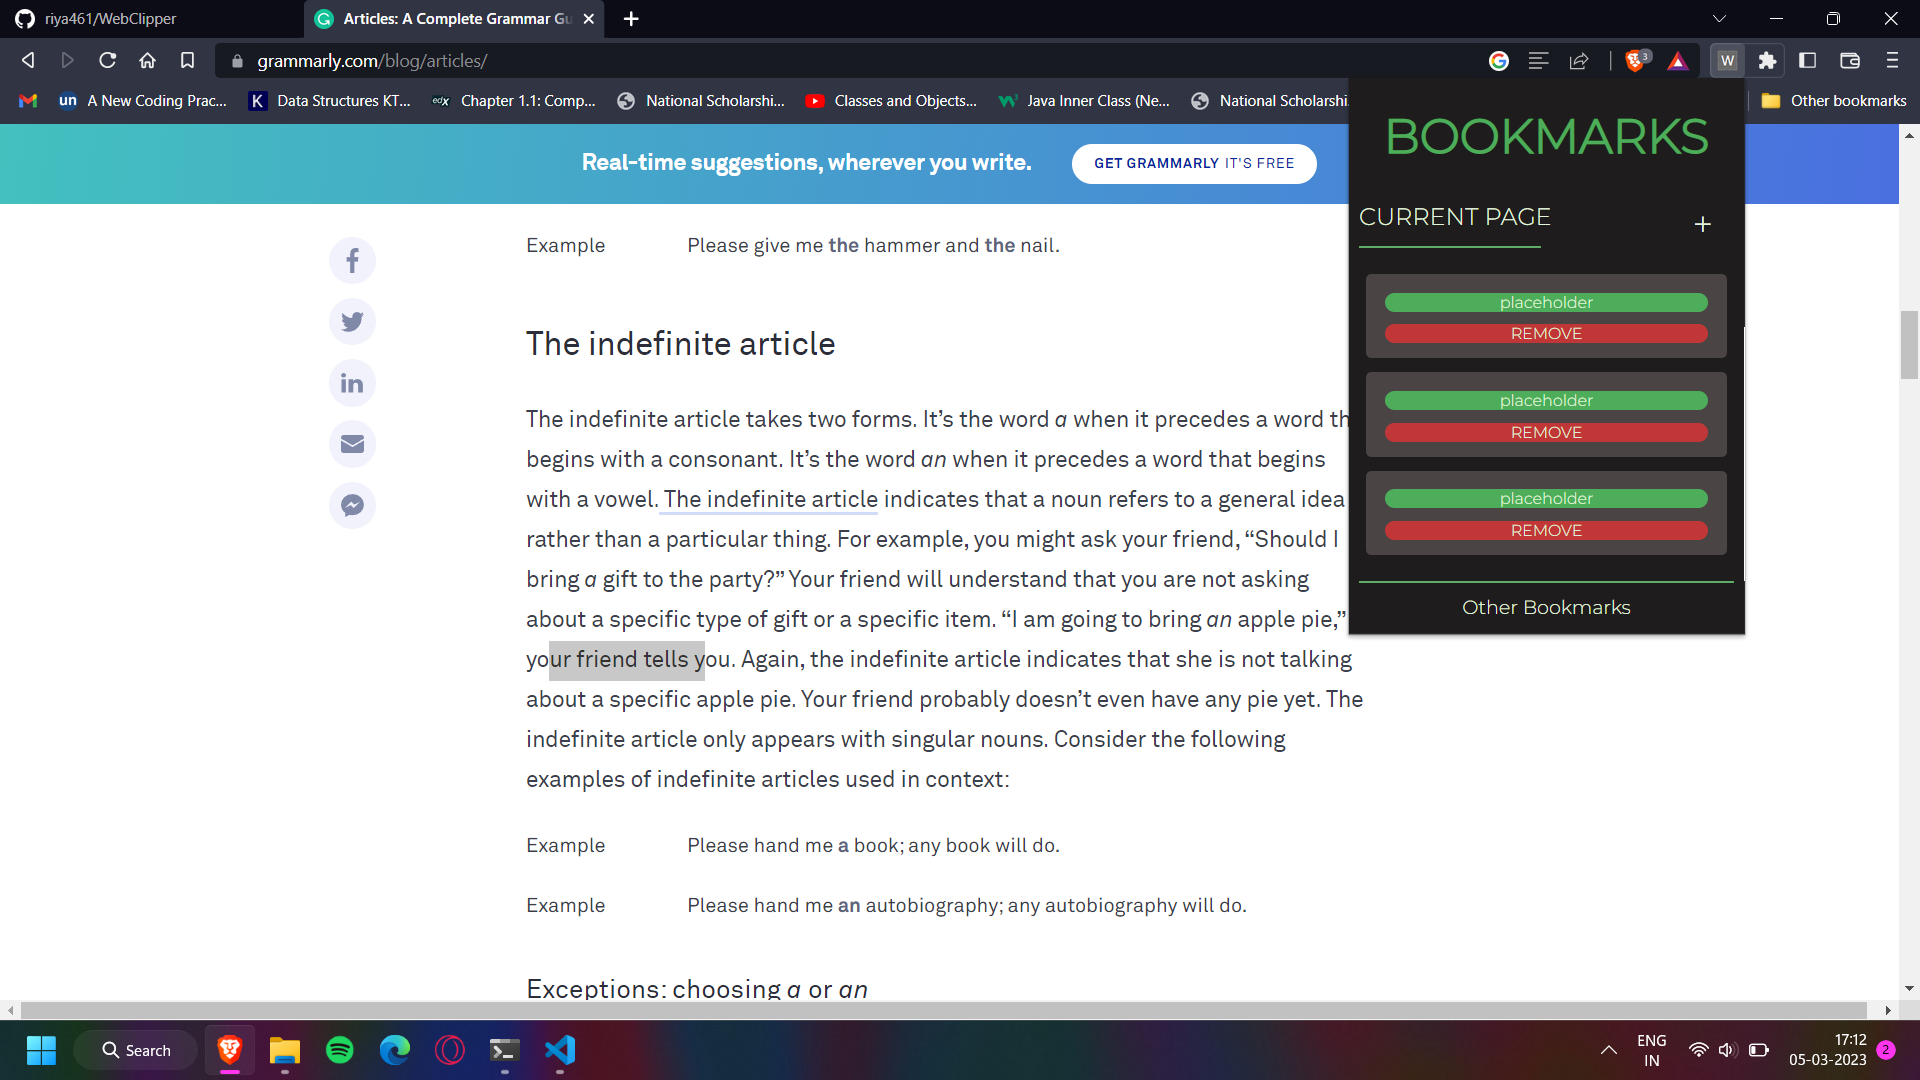Share article on Facebook
This screenshot has height=1080, width=1920.
pos(352,261)
